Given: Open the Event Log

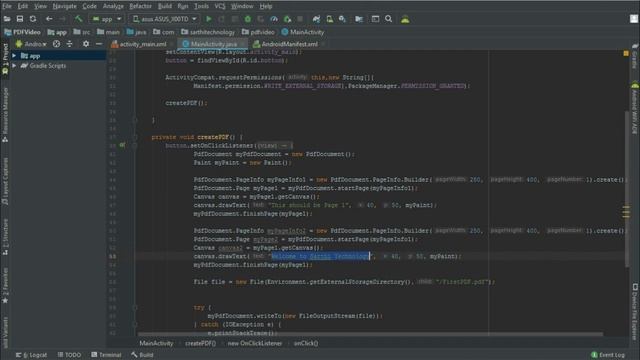Looking at the screenshot, I should 608,355.
